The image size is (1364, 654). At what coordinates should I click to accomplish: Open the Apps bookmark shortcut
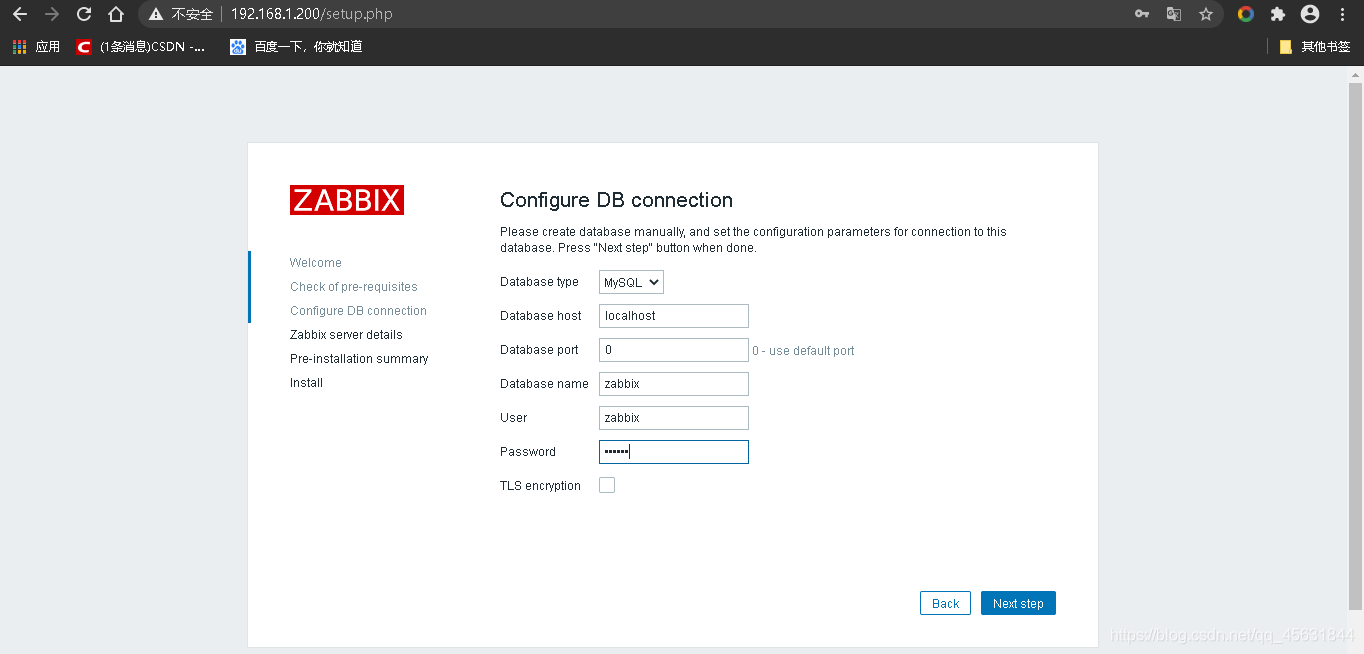pyautogui.click(x=36, y=47)
